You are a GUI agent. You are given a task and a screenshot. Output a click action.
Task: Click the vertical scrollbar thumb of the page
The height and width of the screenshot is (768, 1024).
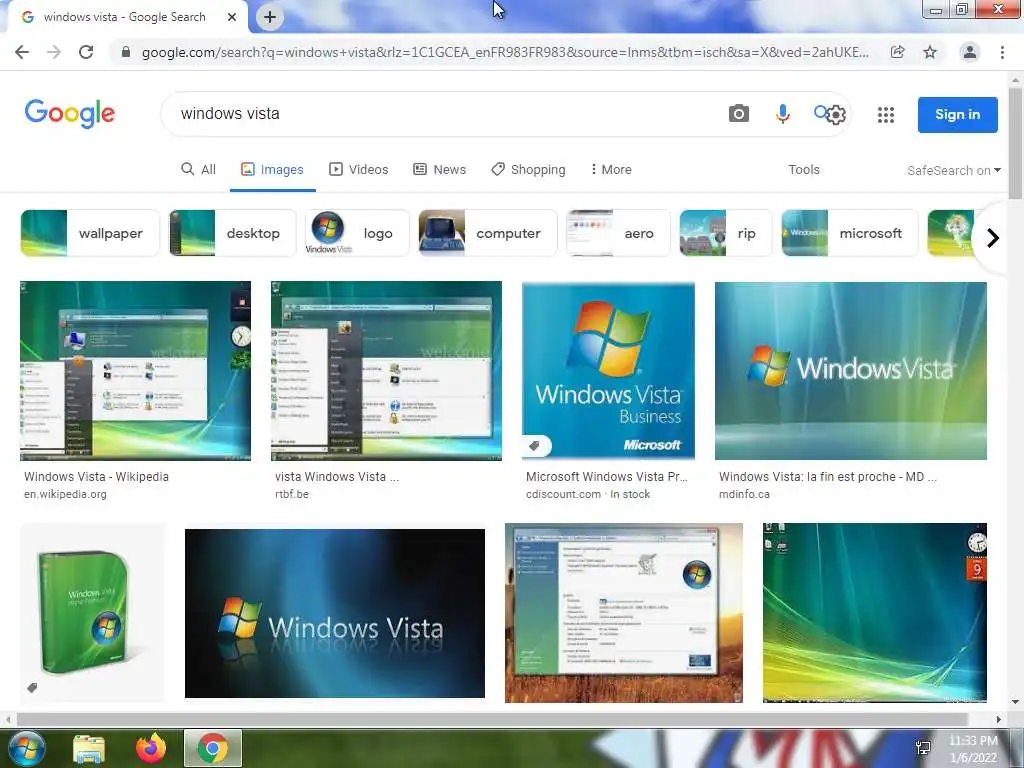[x=1016, y=142]
